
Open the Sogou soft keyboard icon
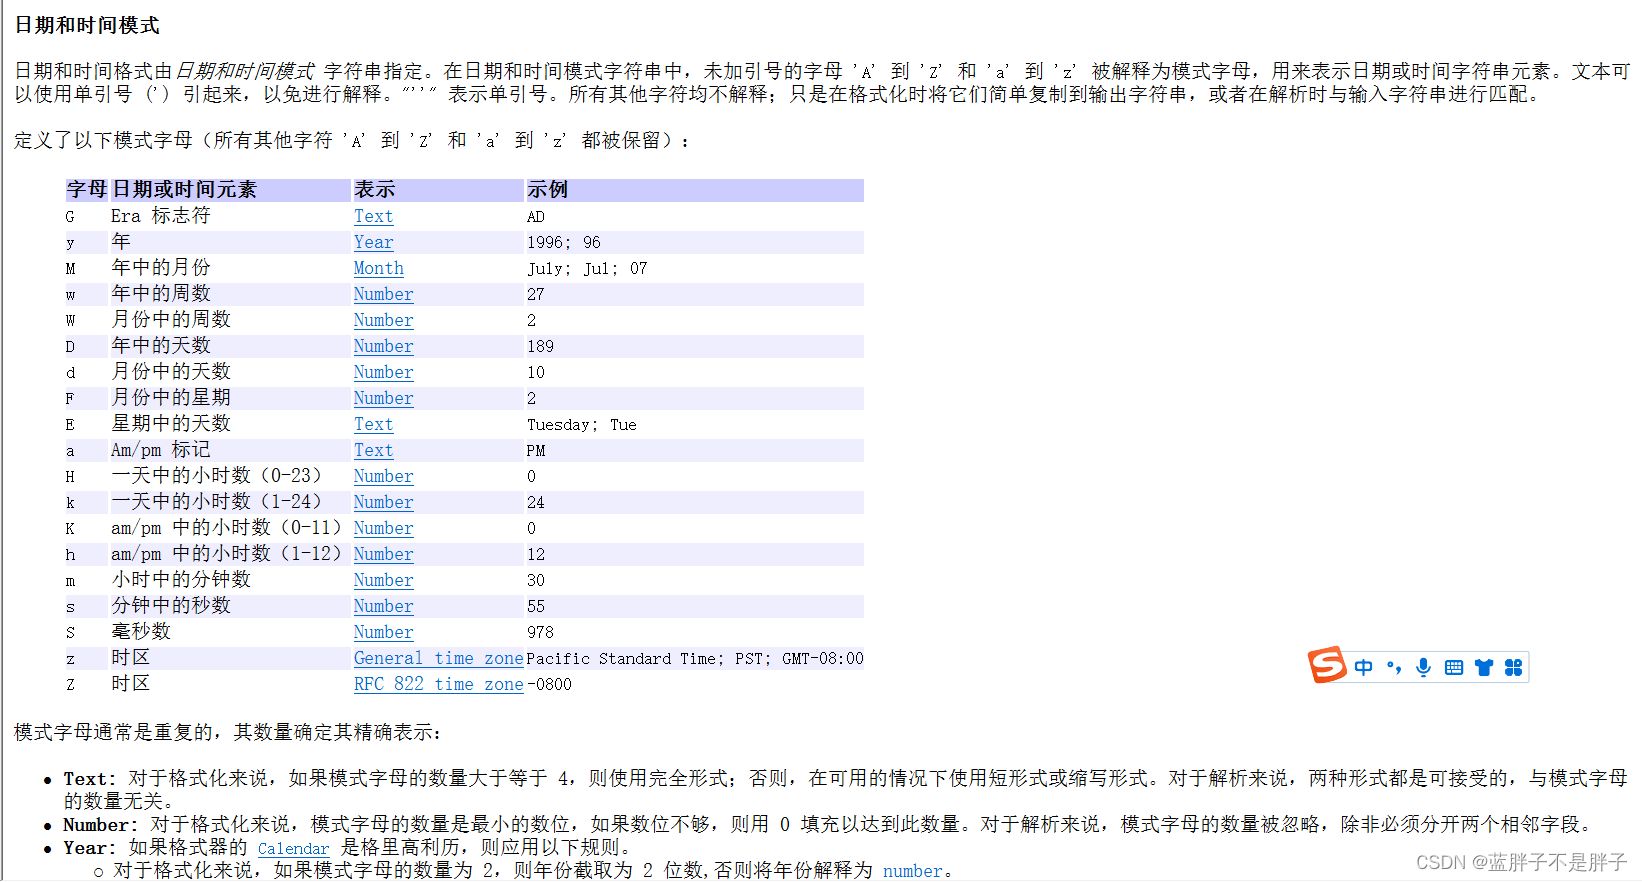[1454, 667]
